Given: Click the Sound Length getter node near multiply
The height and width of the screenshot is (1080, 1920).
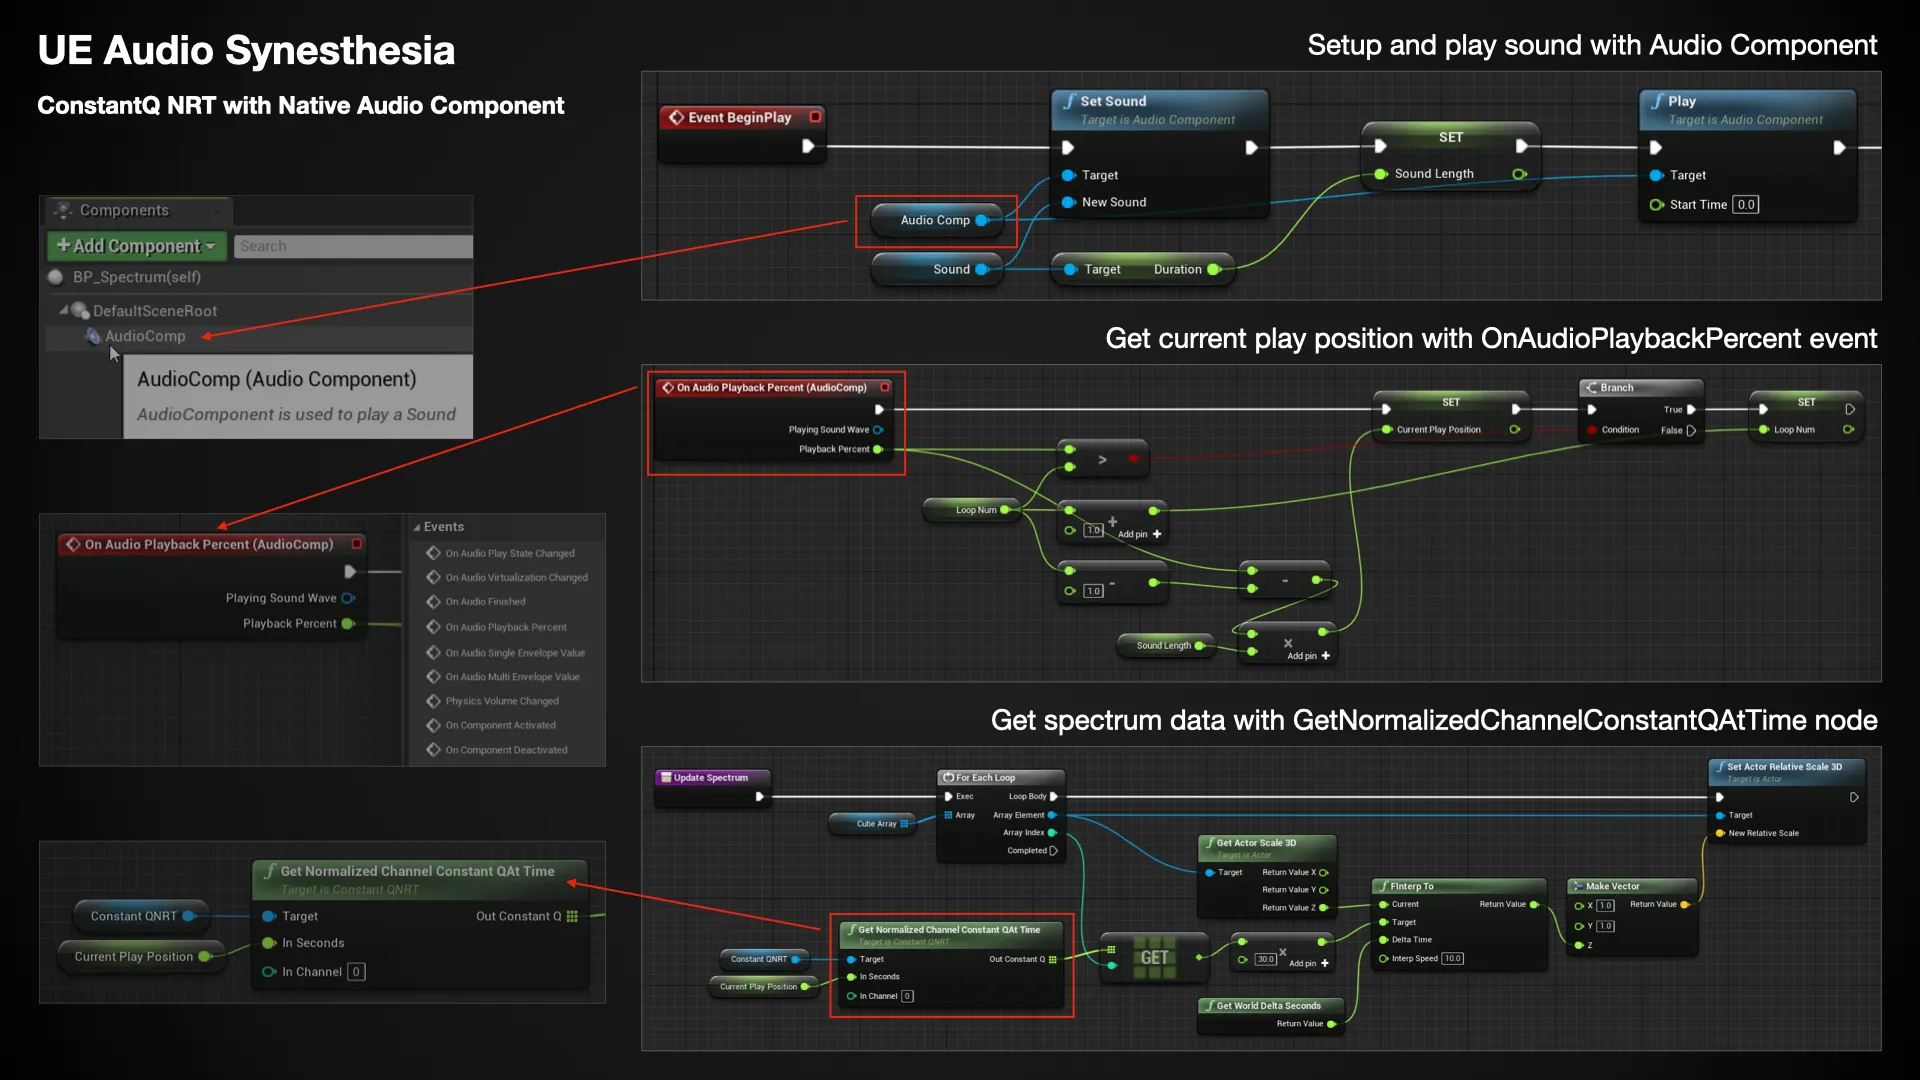Looking at the screenshot, I should [1165, 645].
